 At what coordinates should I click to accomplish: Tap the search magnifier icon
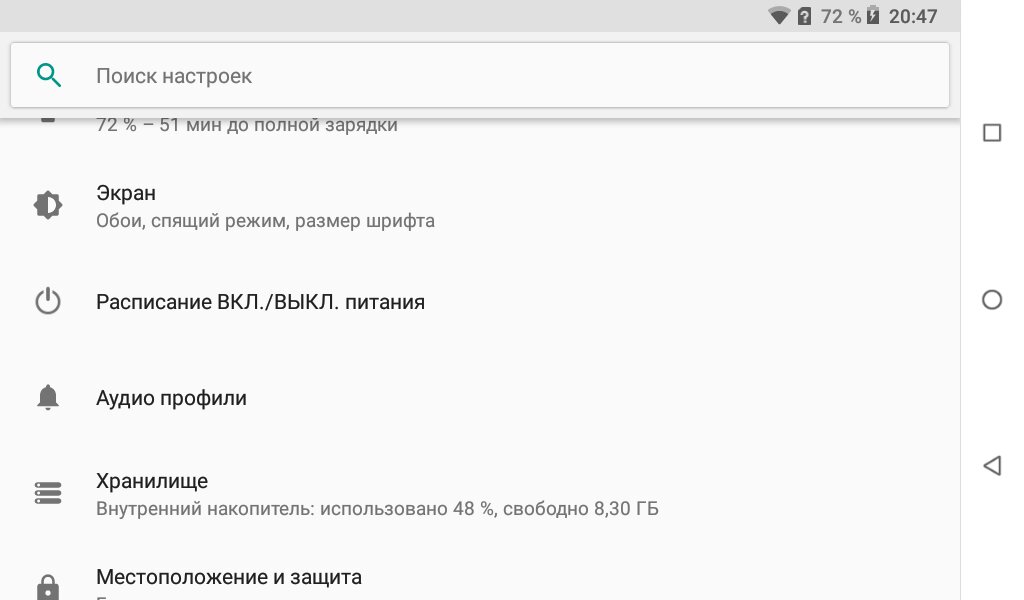[x=48, y=75]
